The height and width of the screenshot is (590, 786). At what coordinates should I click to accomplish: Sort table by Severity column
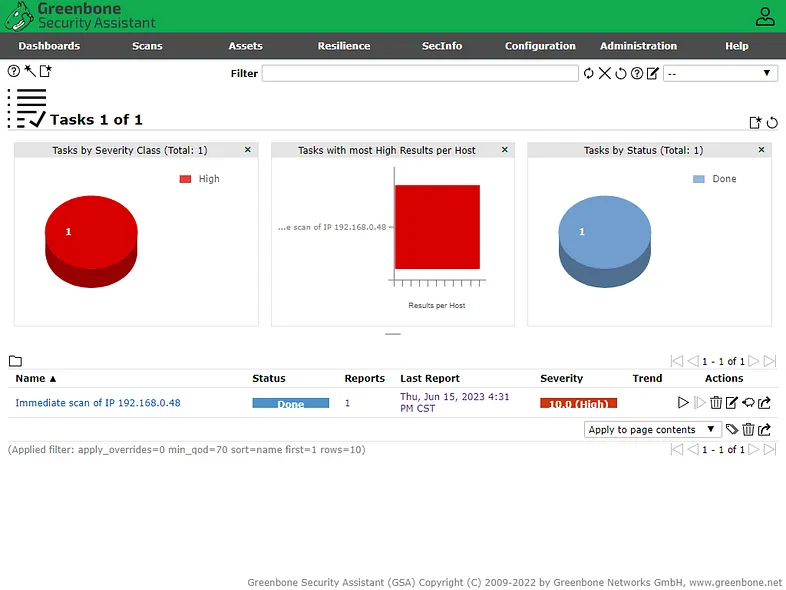coord(561,378)
